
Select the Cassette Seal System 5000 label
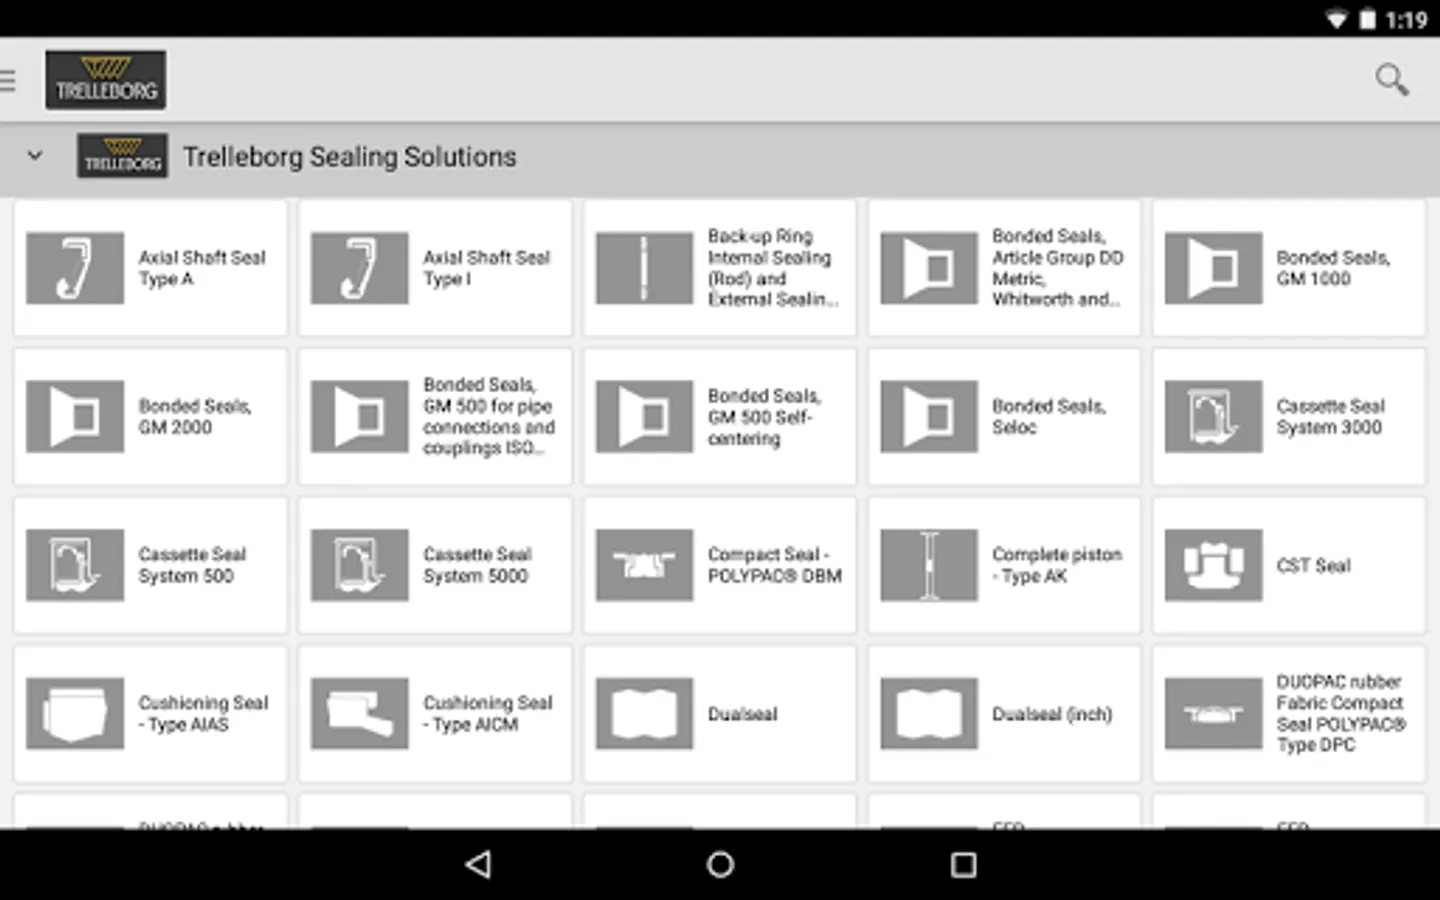coord(477,565)
